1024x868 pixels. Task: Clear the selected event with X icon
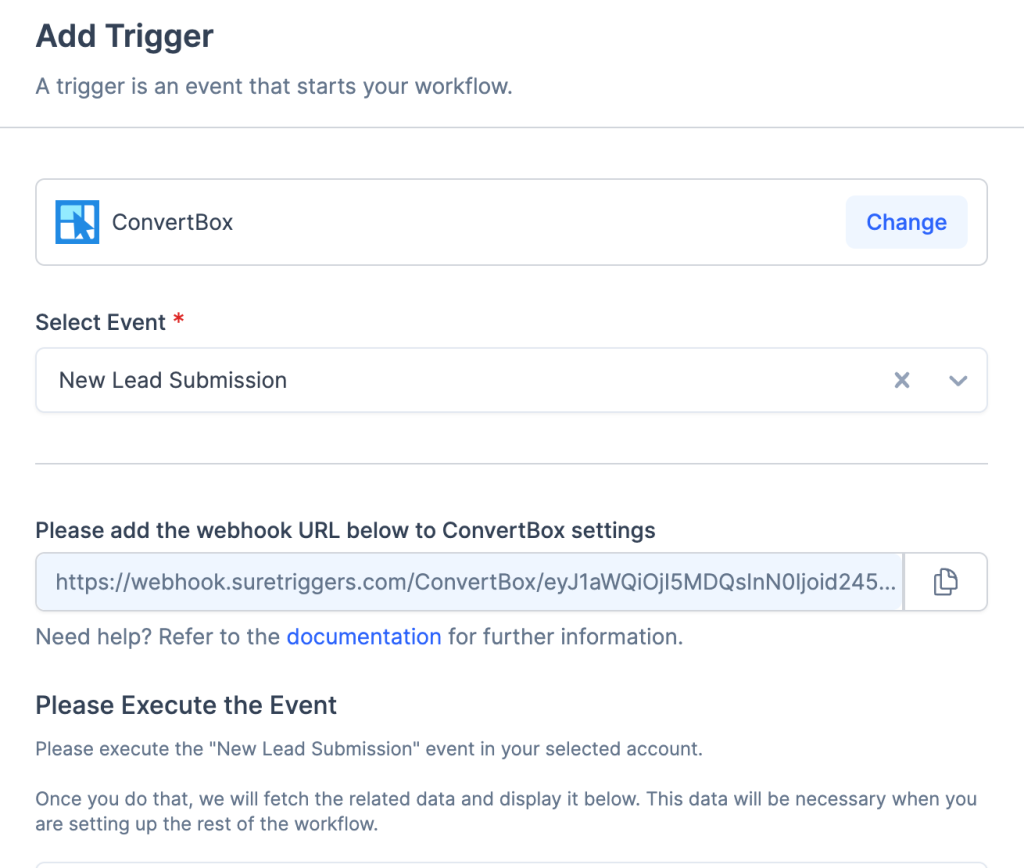902,380
